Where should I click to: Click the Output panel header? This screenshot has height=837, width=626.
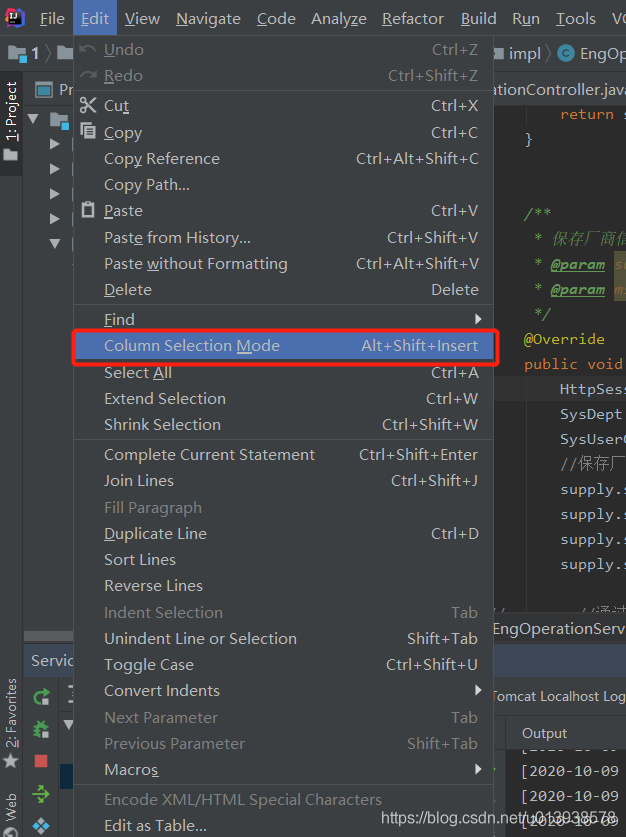544,733
